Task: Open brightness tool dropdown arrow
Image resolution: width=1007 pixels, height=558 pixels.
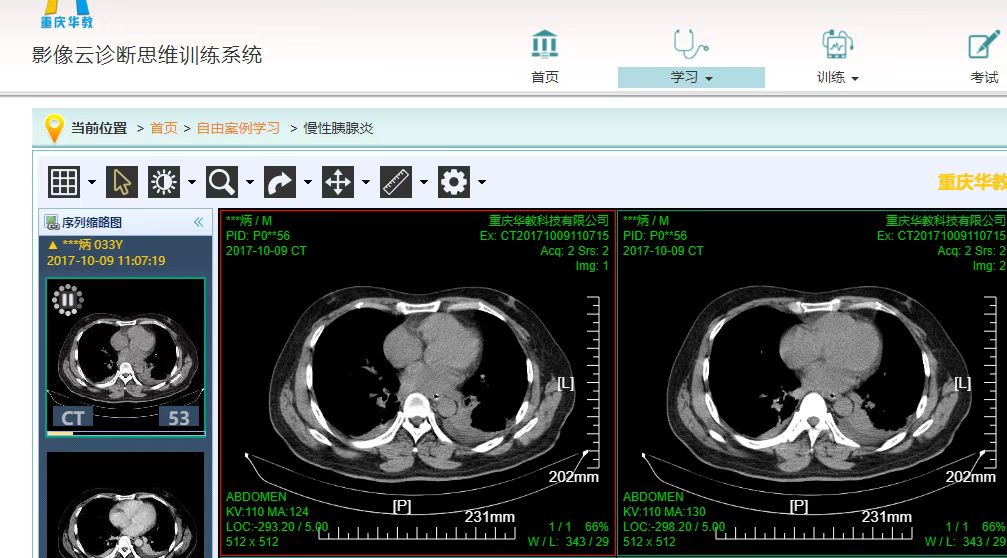Action: coord(192,182)
